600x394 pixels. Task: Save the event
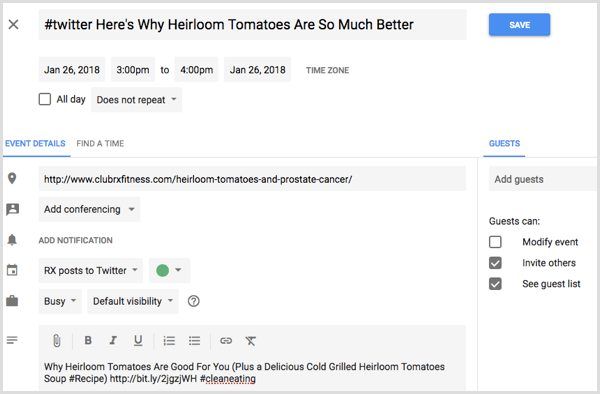click(519, 25)
